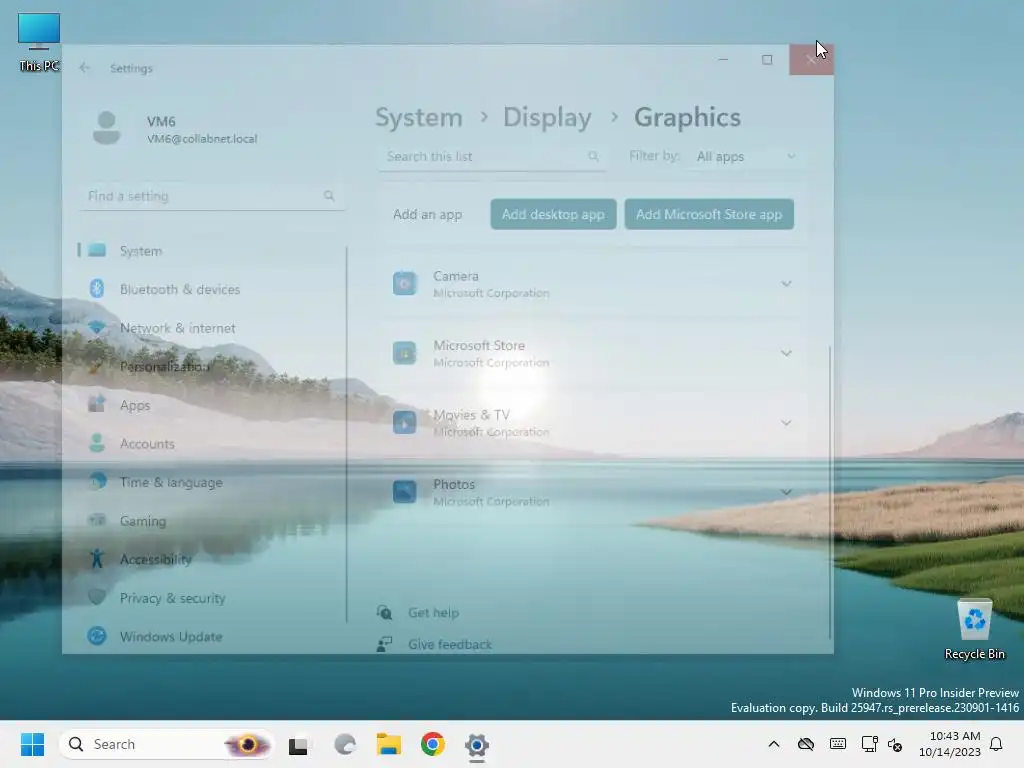Click the Find a setting field
This screenshot has width=1024, height=768.
coord(212,196)
